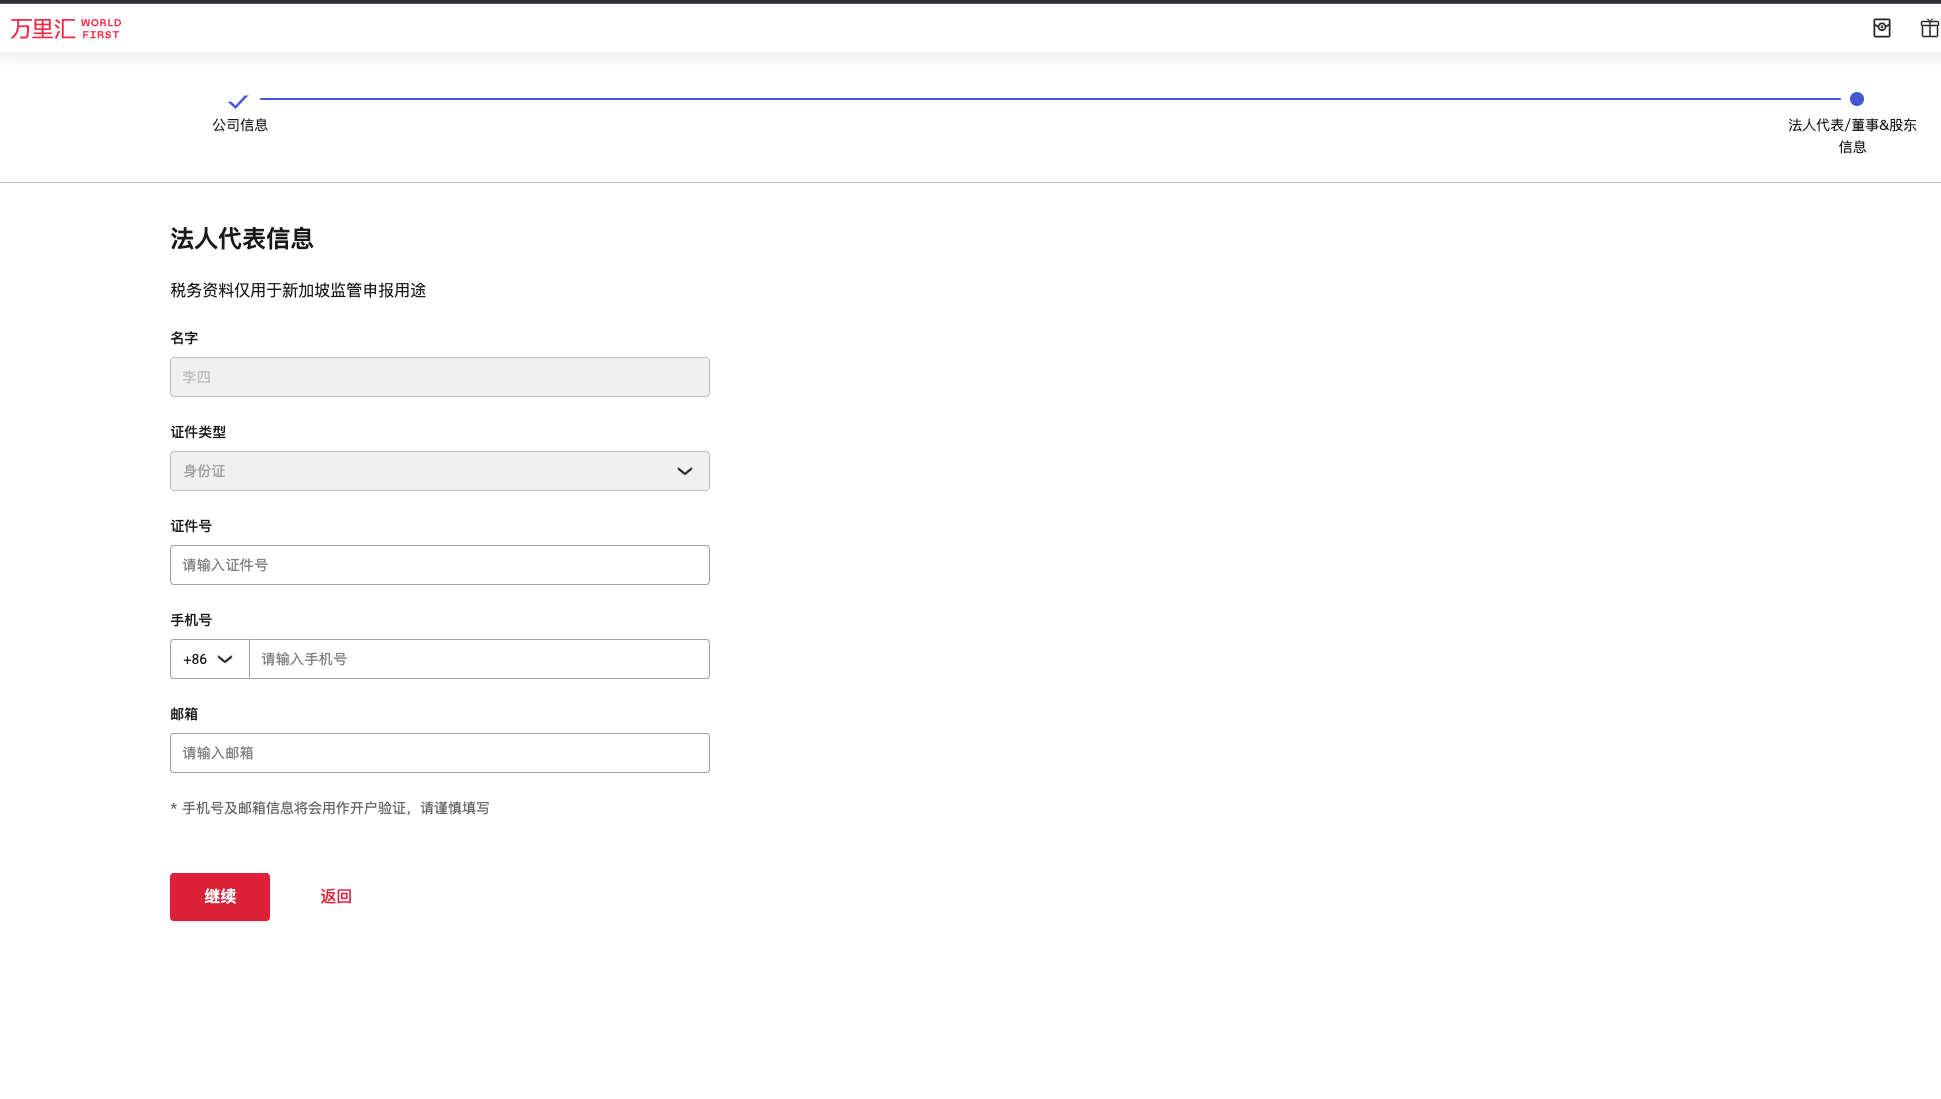Click the step progress line
Viewport: 1941px width, 1099px height.
(x=1050, y=99)
